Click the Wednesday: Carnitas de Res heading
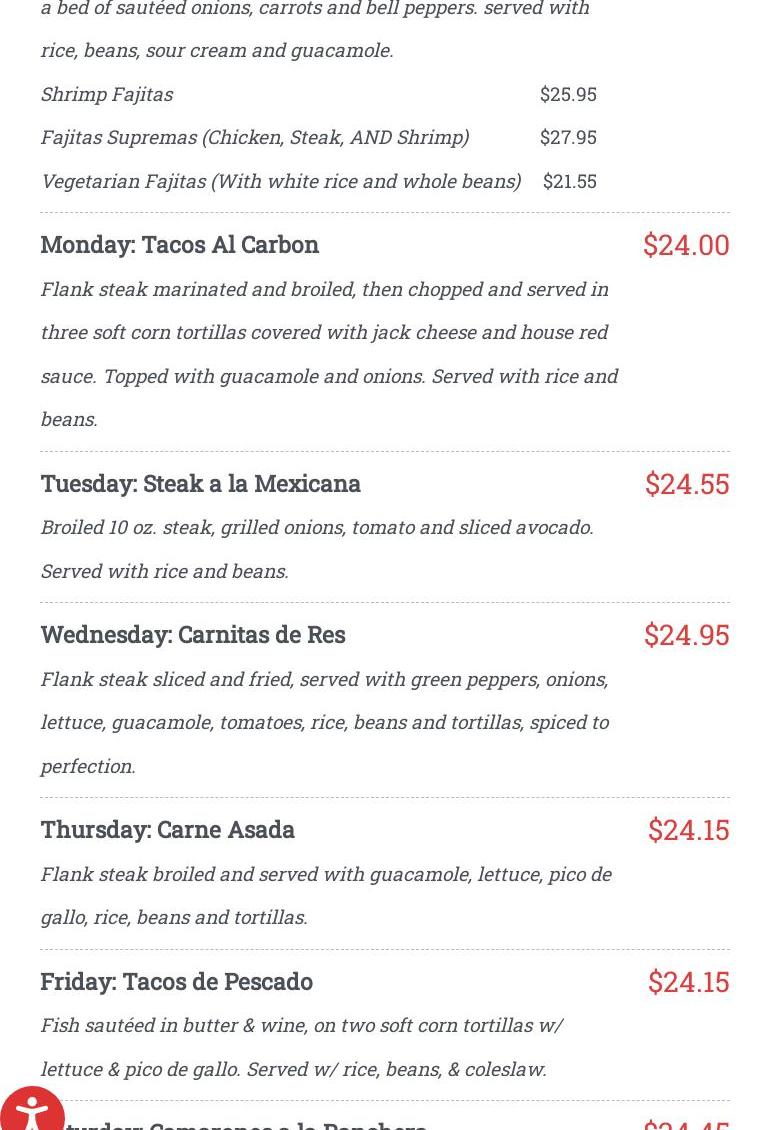The width and height of the screenshot is (770, 1130). coord(193,635)
